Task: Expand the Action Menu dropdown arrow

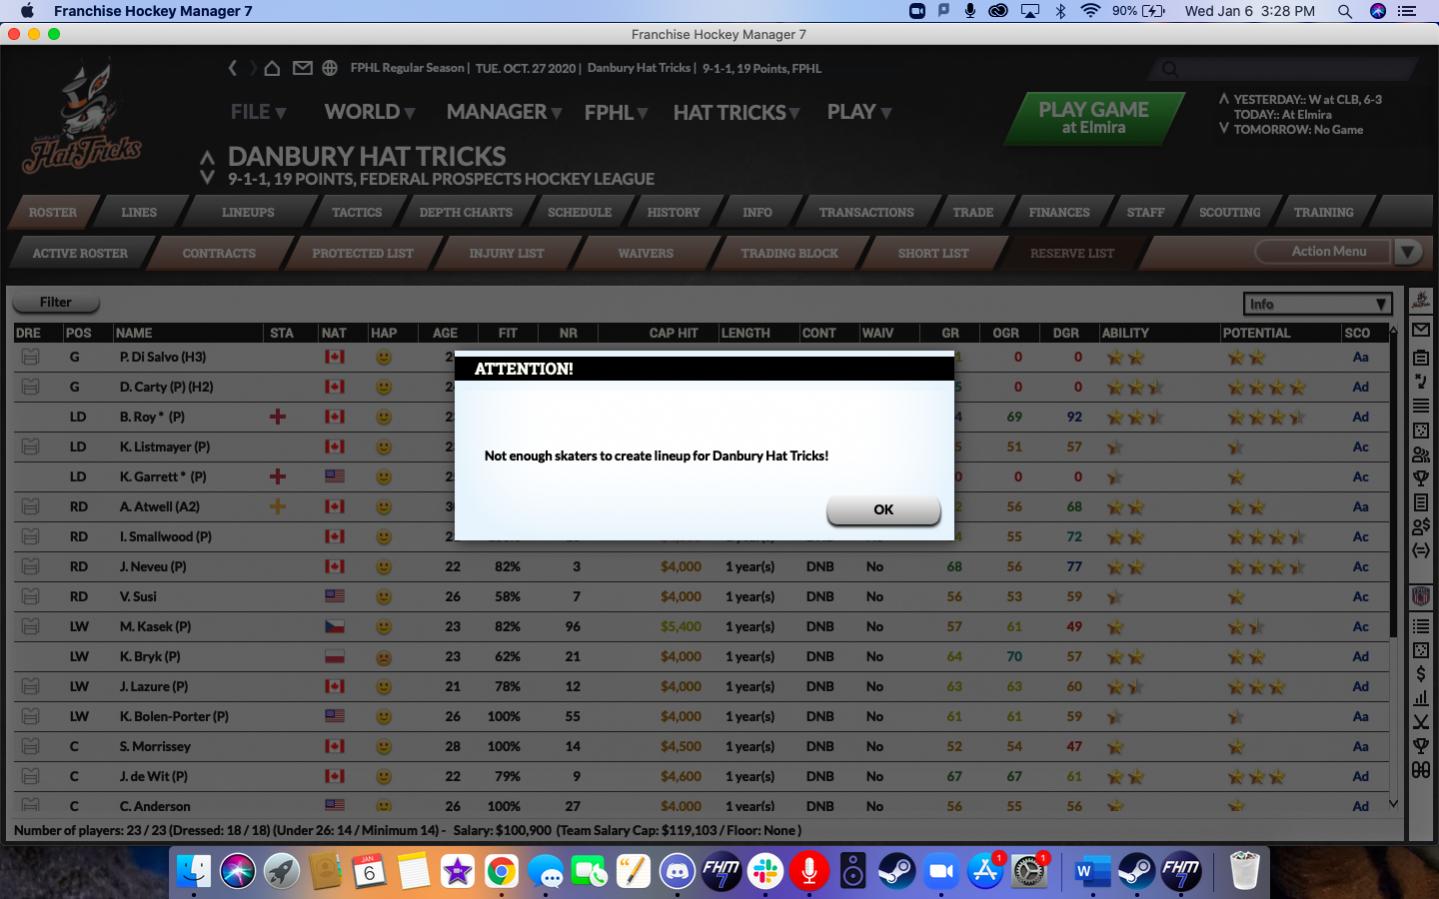Action: (1408, 252)
